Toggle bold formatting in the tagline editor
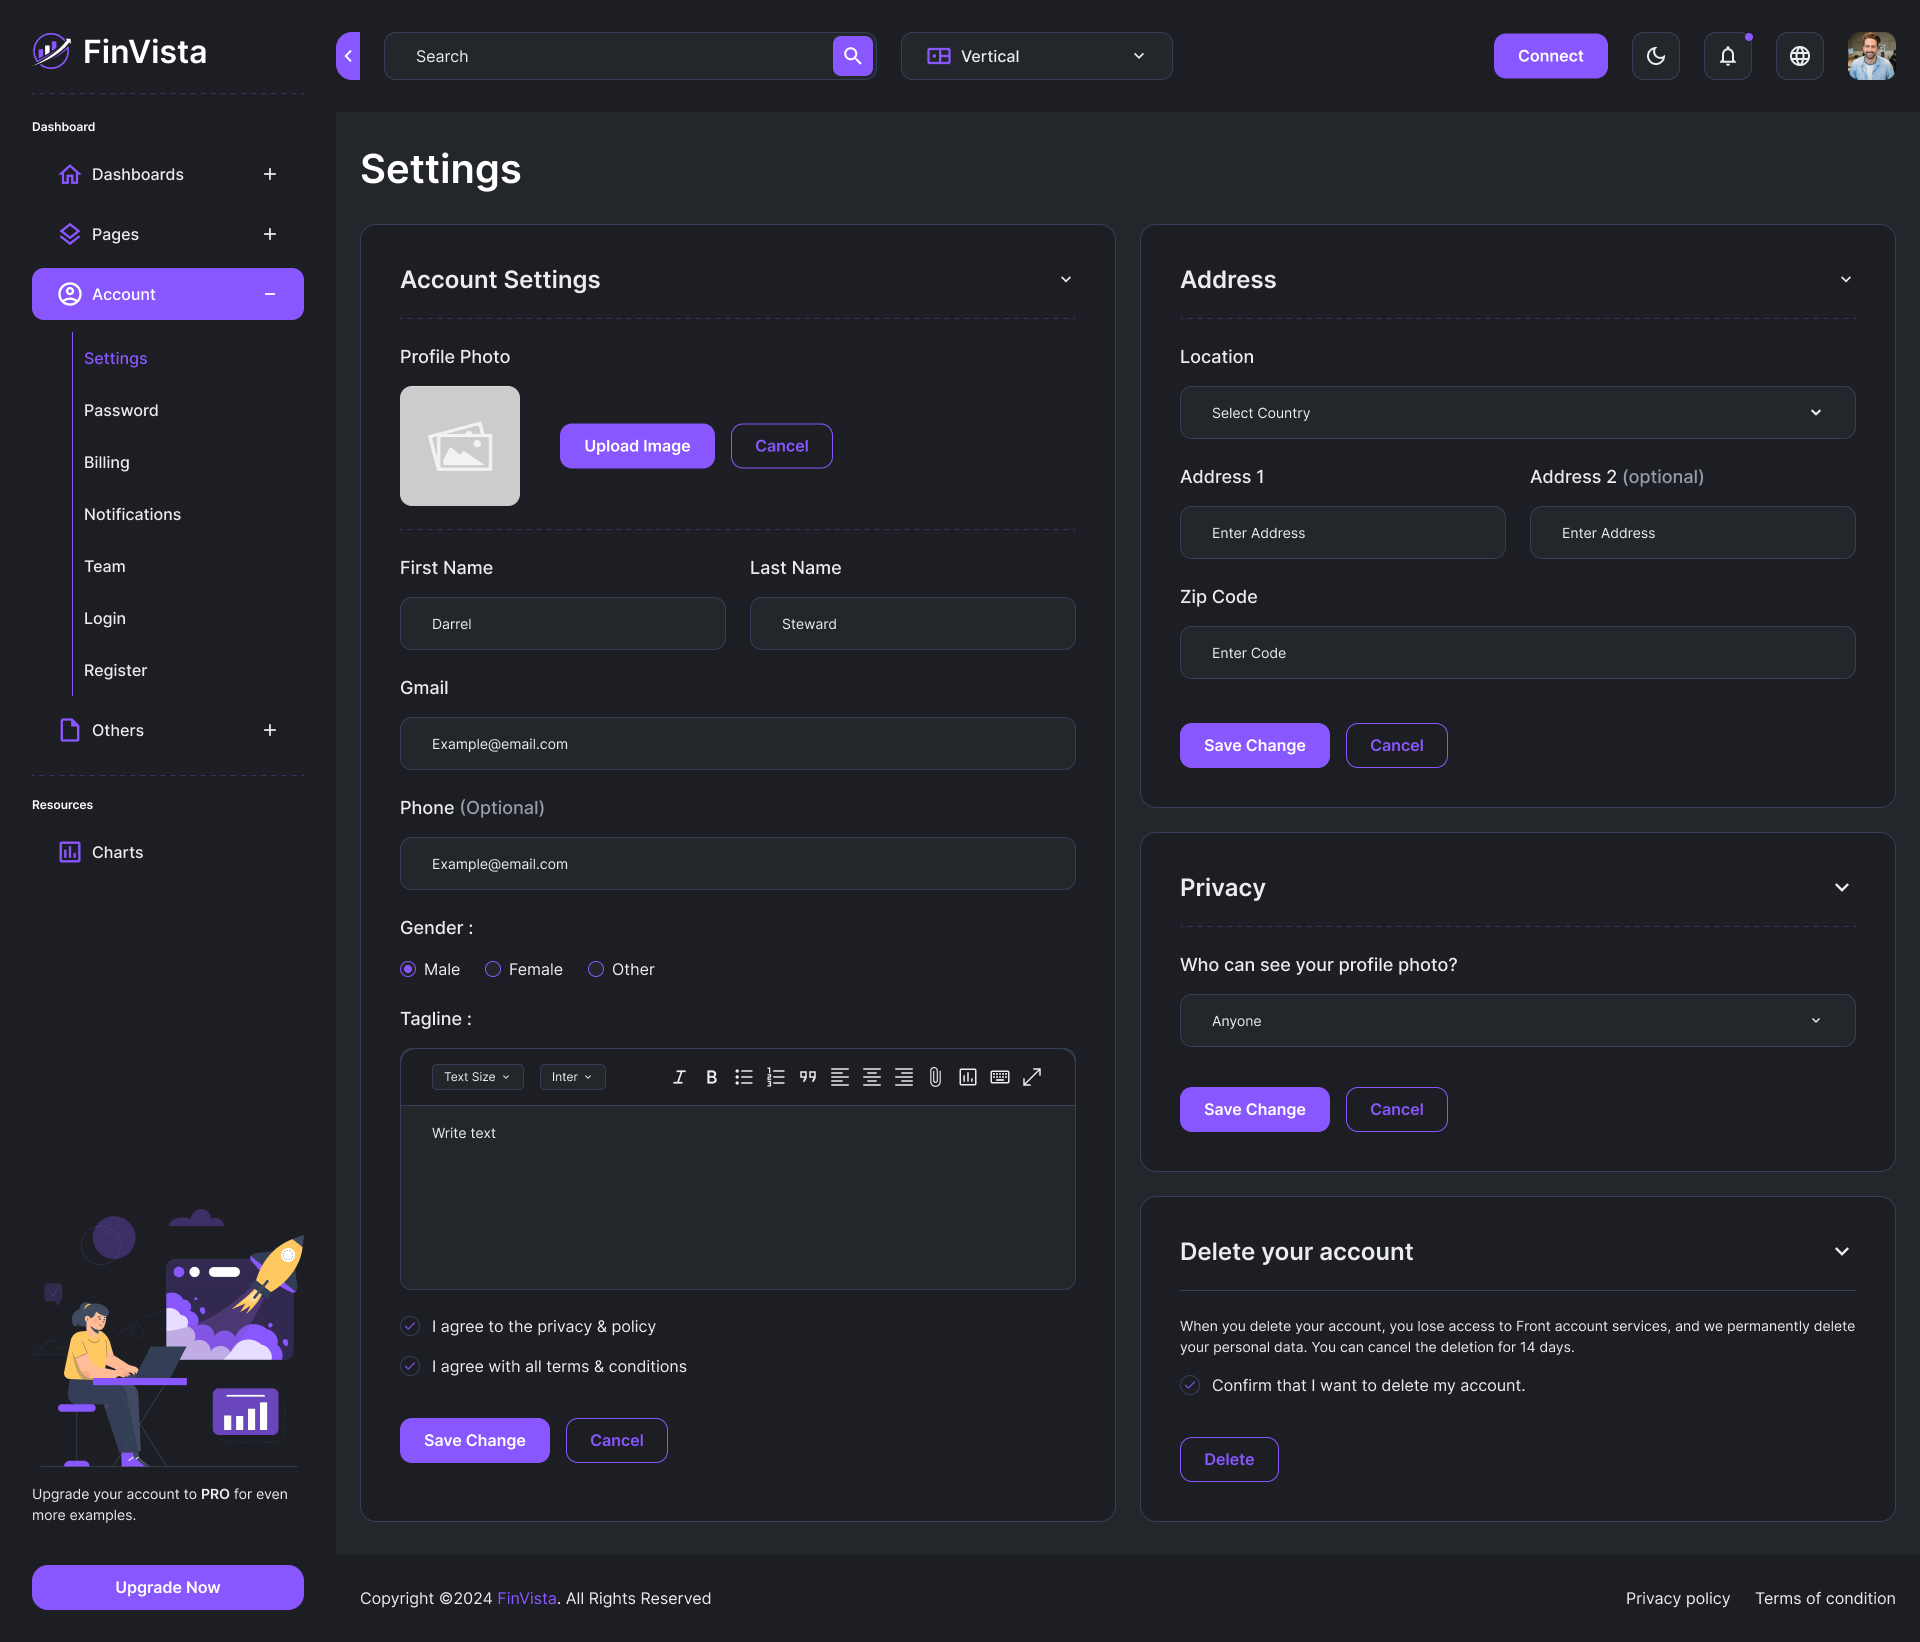 coord(711,1077)
